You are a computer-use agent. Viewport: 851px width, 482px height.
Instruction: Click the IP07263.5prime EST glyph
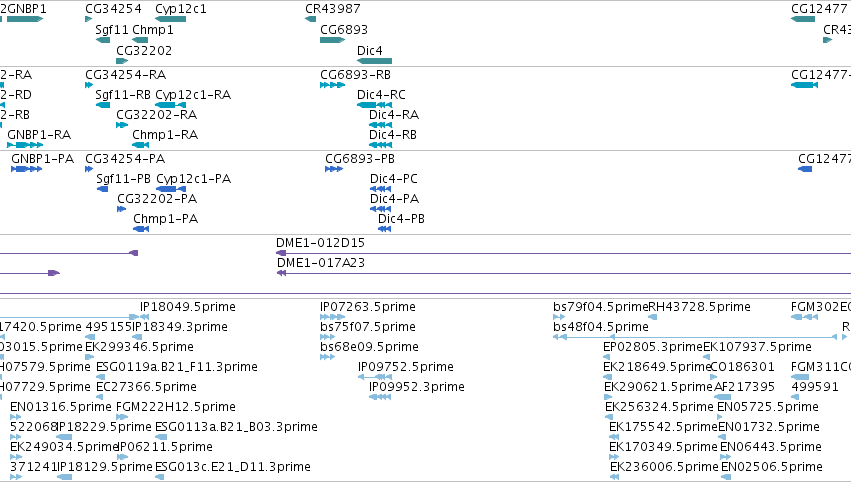coord(333,317)
